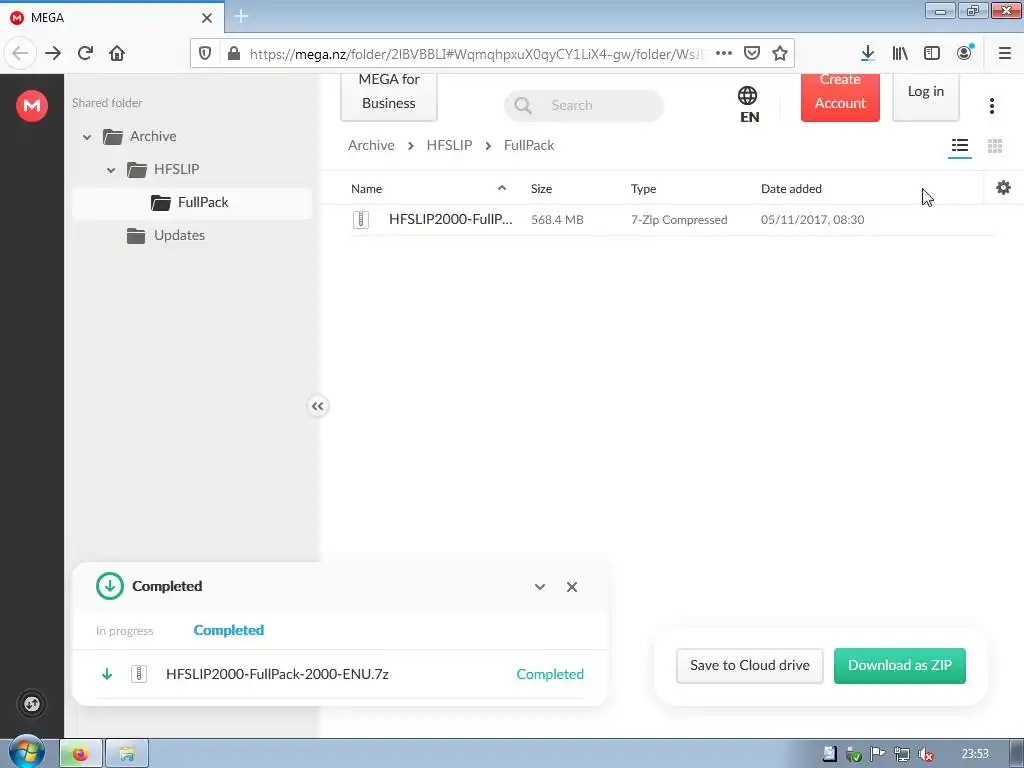The width and height of the screenshot is (1024, 768).
Task: Sort files by Date added
Action: coord(791,189)
